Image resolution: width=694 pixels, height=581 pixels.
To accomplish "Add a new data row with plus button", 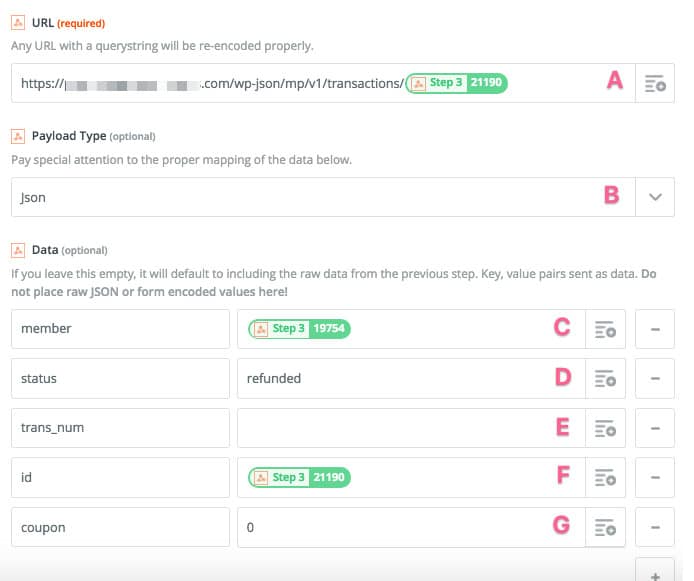I will pos(655,574).
